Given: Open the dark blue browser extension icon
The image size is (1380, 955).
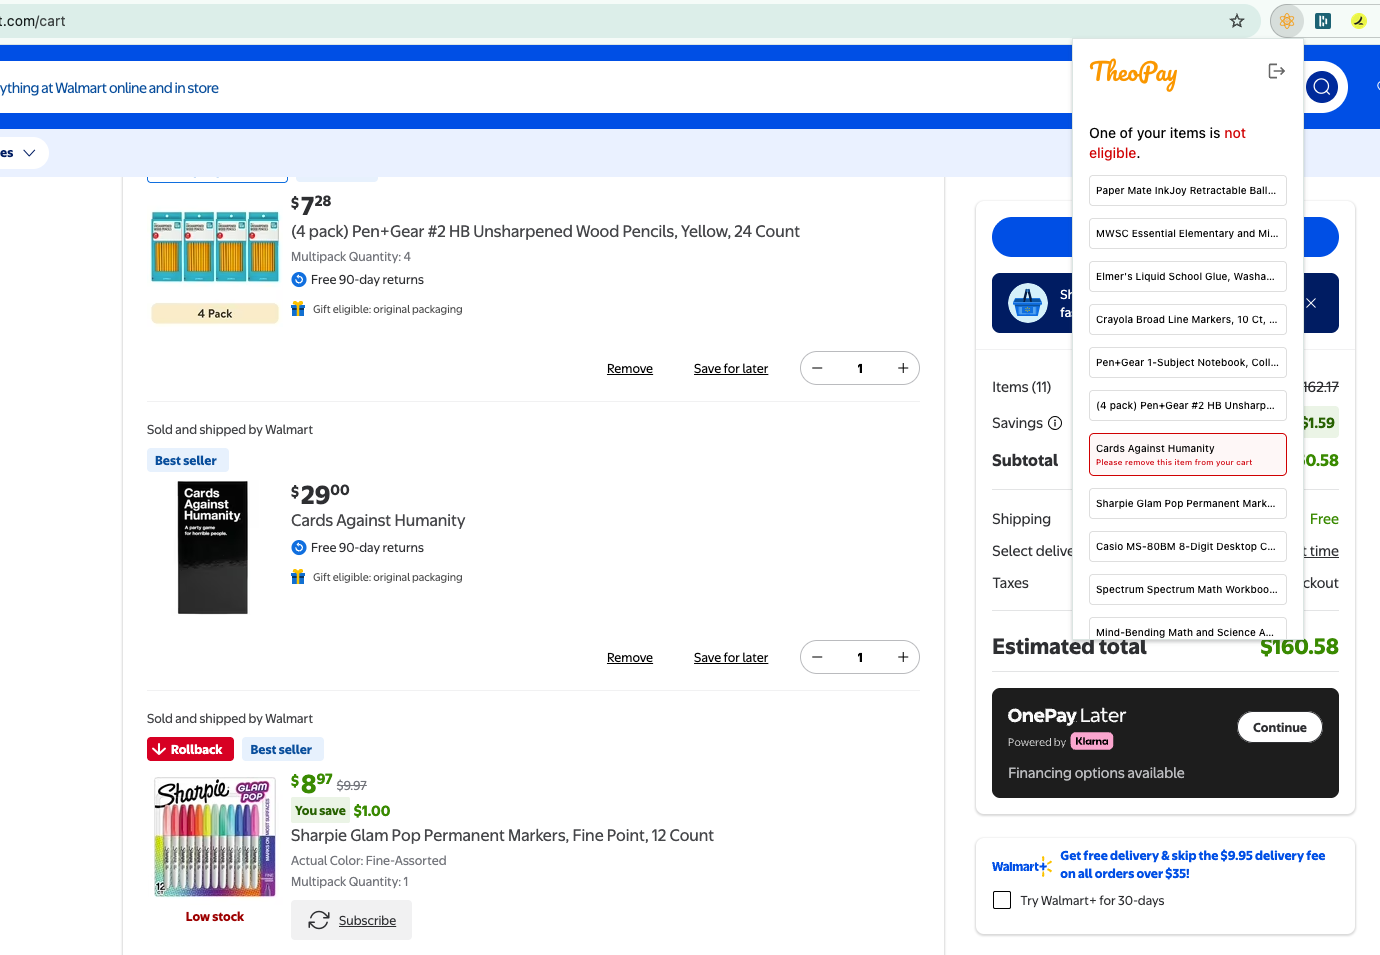Looking at the screenshot, I should 1323,21.
